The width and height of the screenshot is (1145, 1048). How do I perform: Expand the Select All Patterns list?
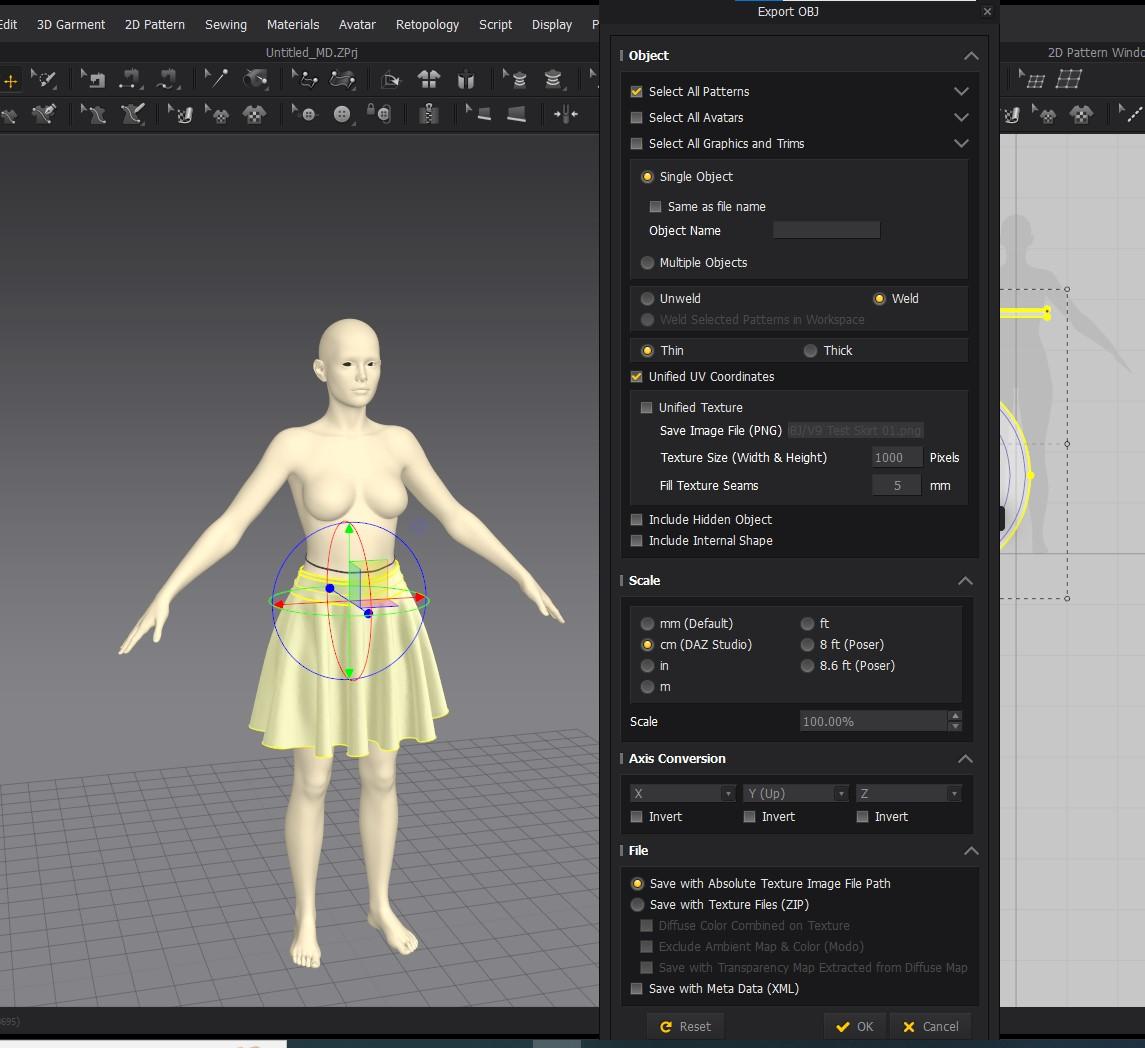[961, 91]
